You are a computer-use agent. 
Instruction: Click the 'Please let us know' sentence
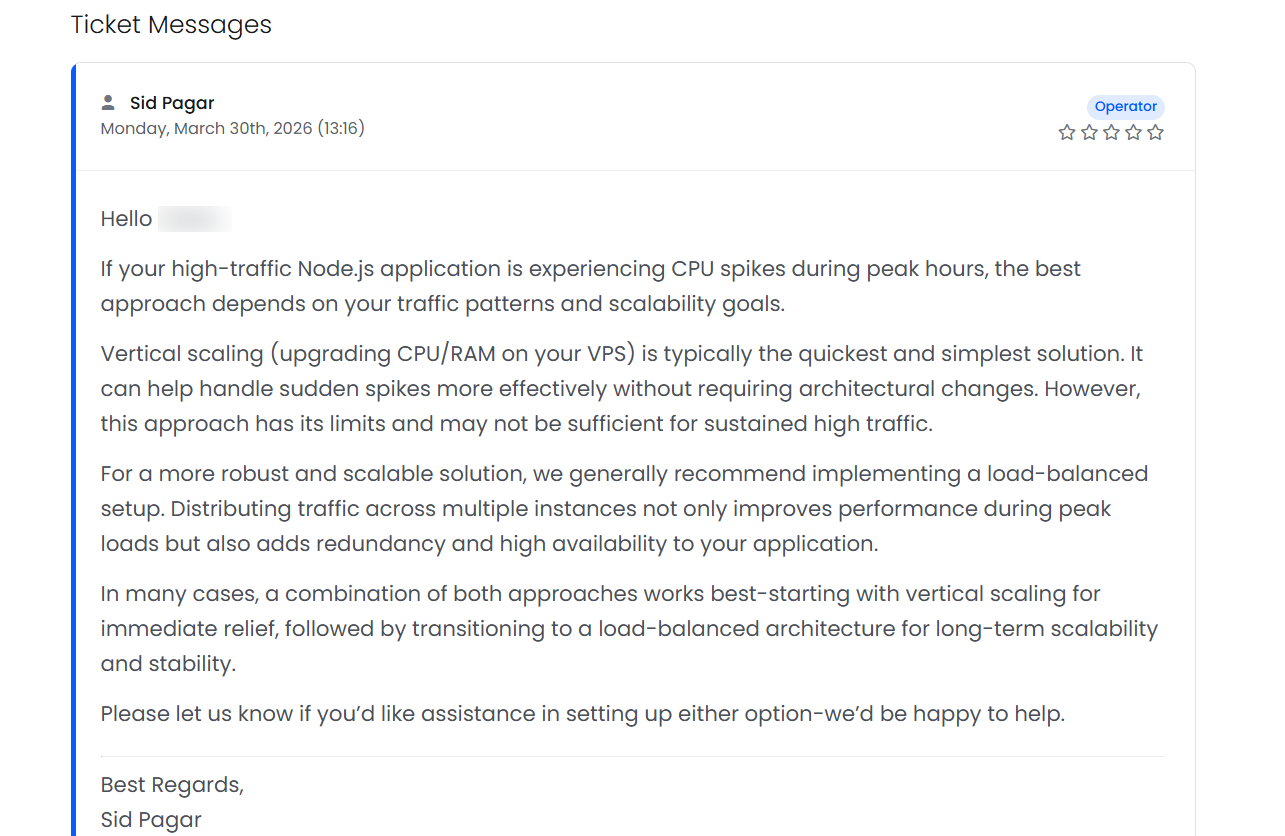click(583, 714)
